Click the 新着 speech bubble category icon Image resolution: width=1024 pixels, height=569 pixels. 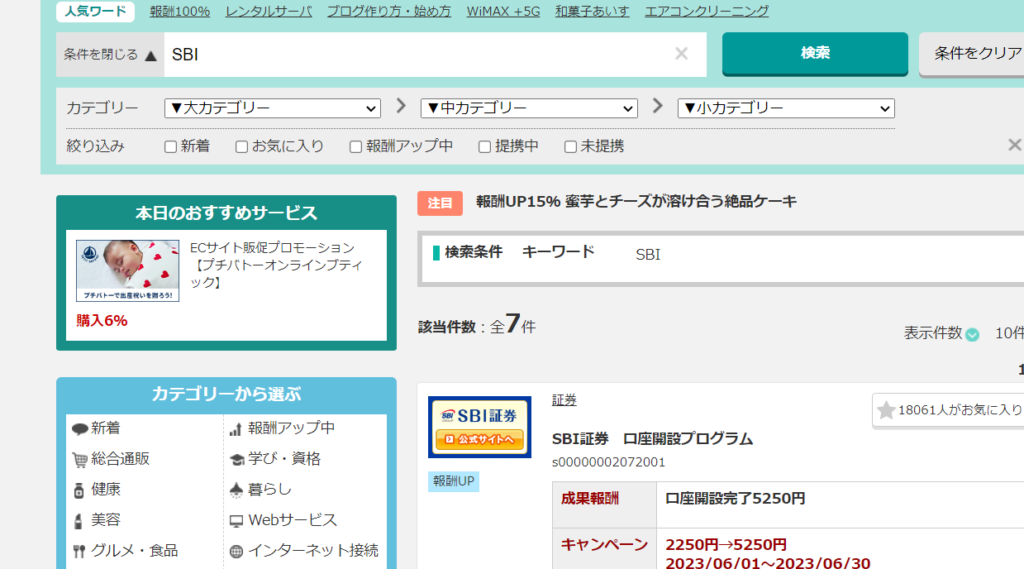pos(80,429)
